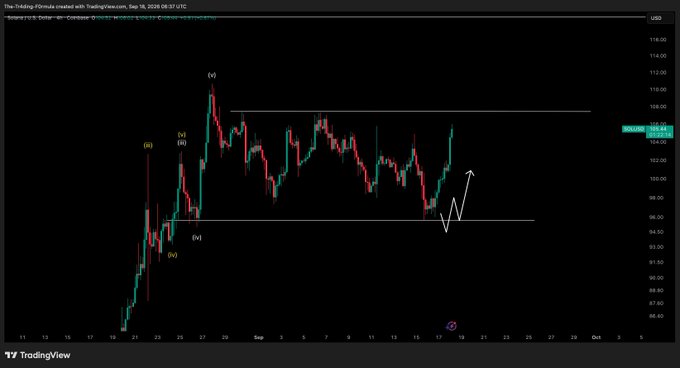The width and height of the screenshot is (680, 368).
Task: Select the white (iii) wave label
Action: (x=182, y=143)
